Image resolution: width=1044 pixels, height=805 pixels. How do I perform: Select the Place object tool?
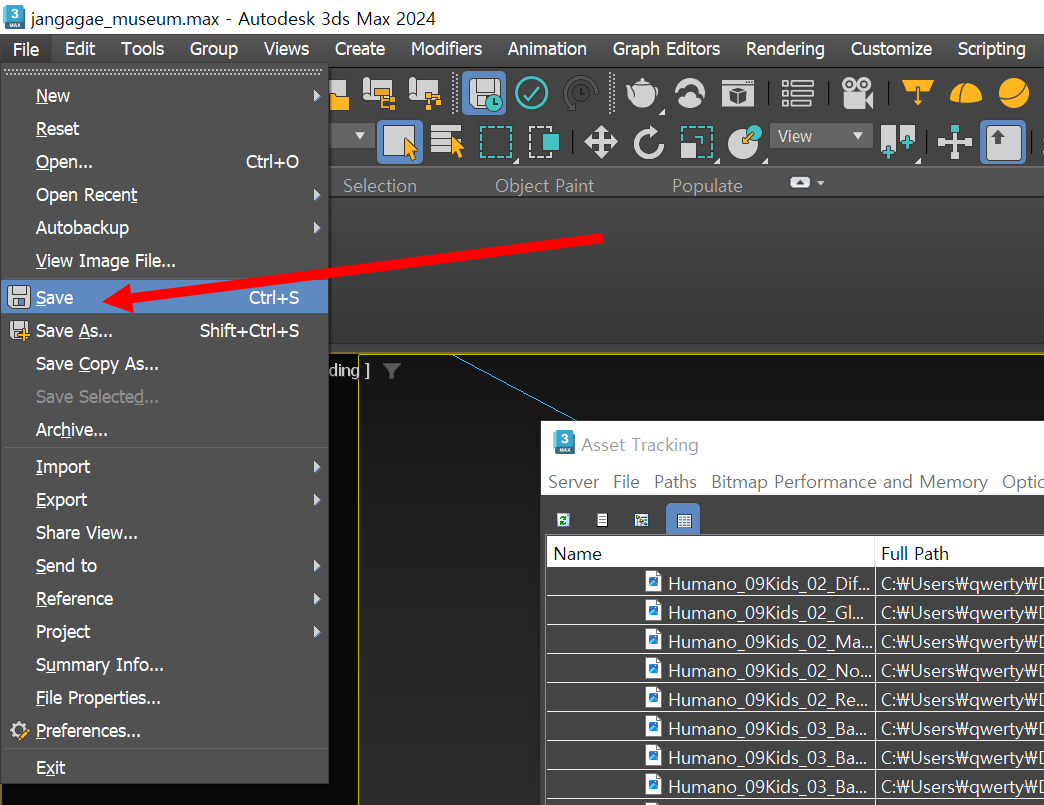point(744,142)
